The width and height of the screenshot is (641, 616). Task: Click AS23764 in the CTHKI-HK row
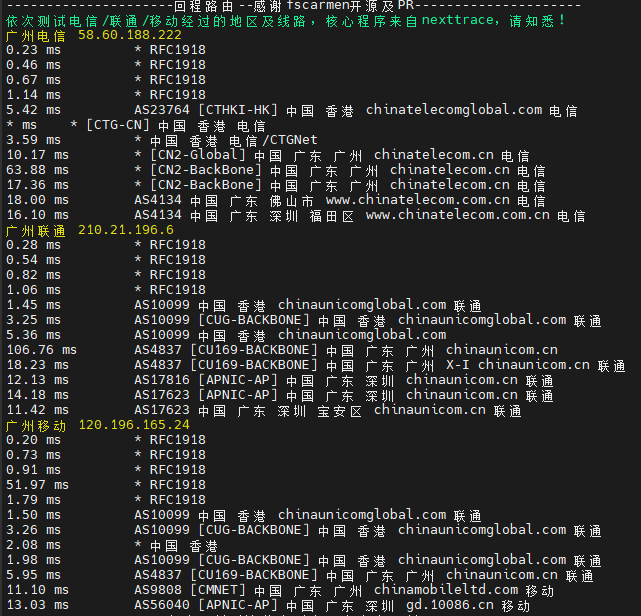[162, 110]
